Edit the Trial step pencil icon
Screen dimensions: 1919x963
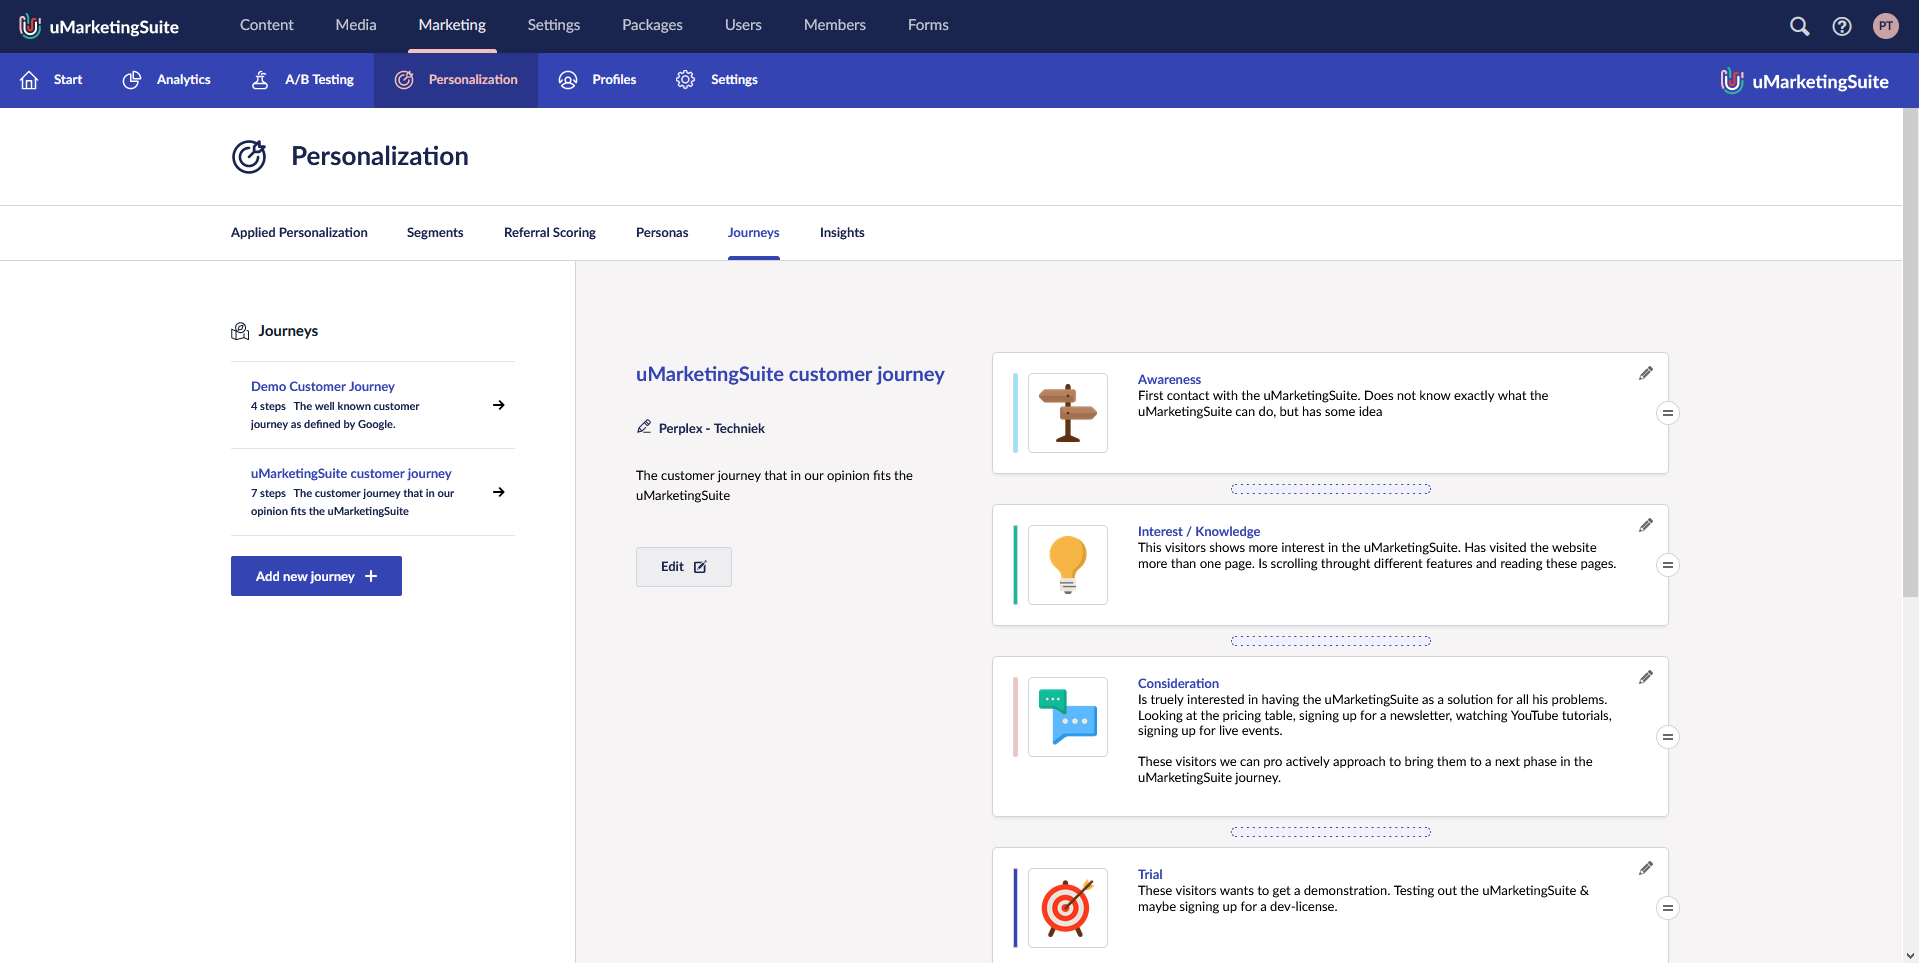tap(1646, 868)
